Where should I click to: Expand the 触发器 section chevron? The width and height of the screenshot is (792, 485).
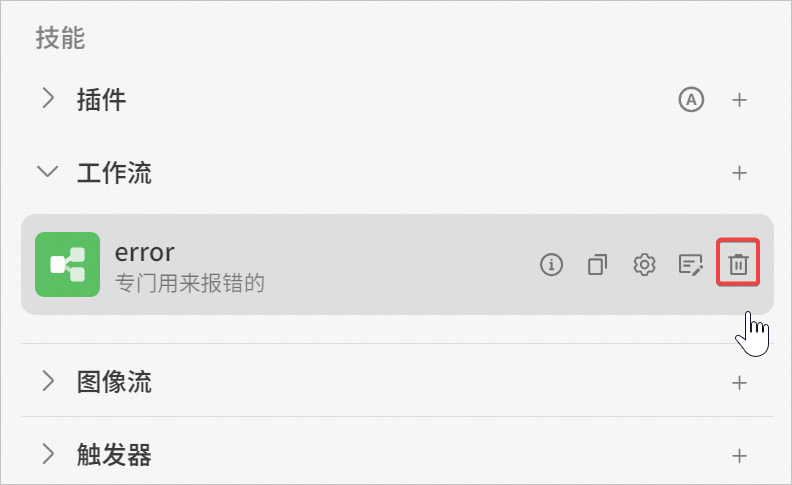[x=48, y=454]
